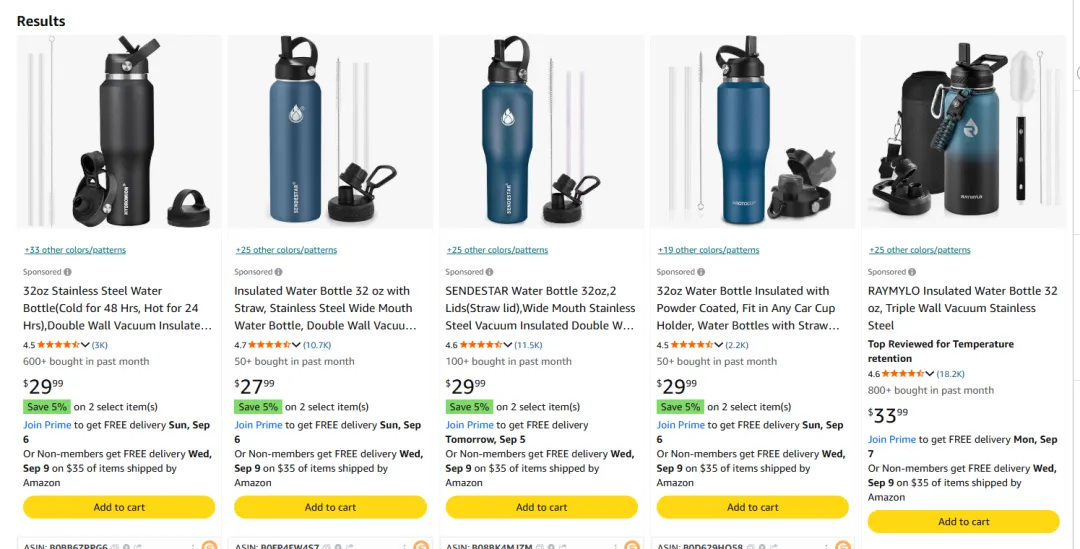Click the Sponsored info icon on first product
The width and height of the screenshot is (1080, 549).
[x=68, y=272]
